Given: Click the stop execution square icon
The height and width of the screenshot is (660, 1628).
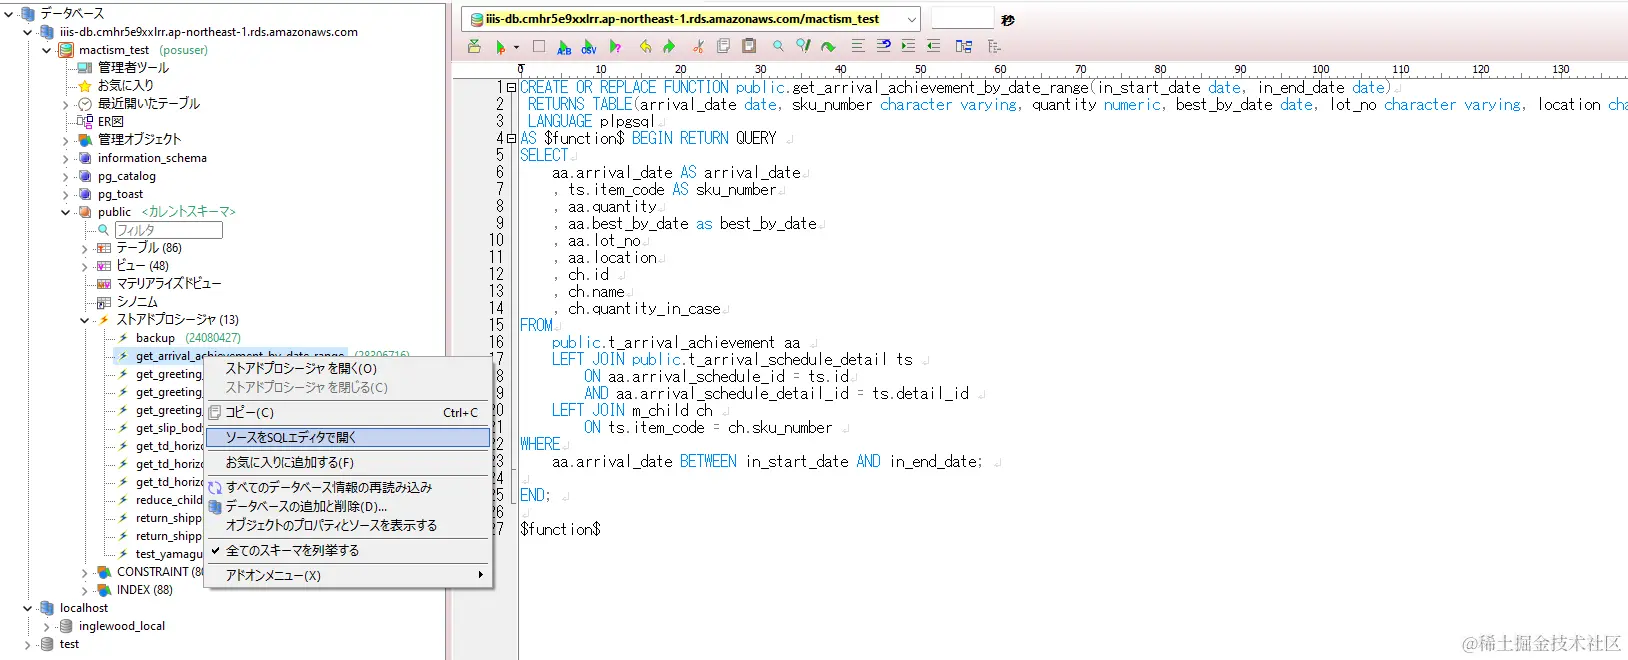Looking at the screenshot, I should [539, 46].
